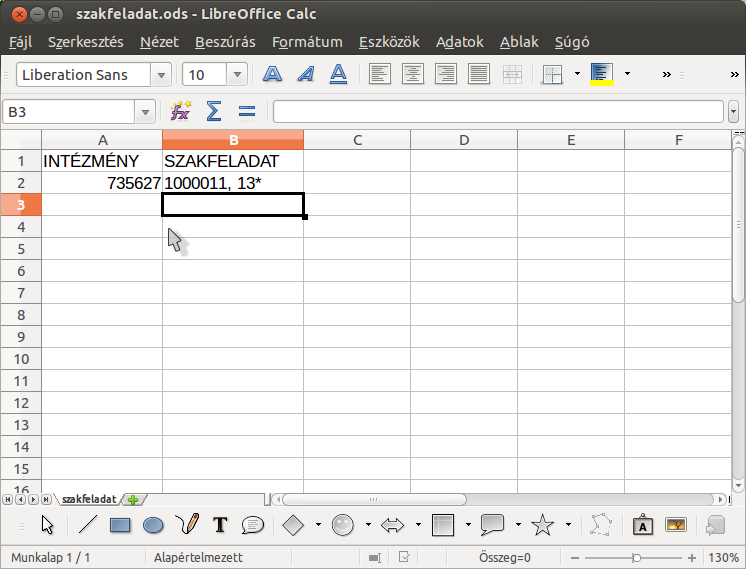Show more formatting toolbar buttons
Viewport: 746px width, 569px height.
tap(667, 74)
